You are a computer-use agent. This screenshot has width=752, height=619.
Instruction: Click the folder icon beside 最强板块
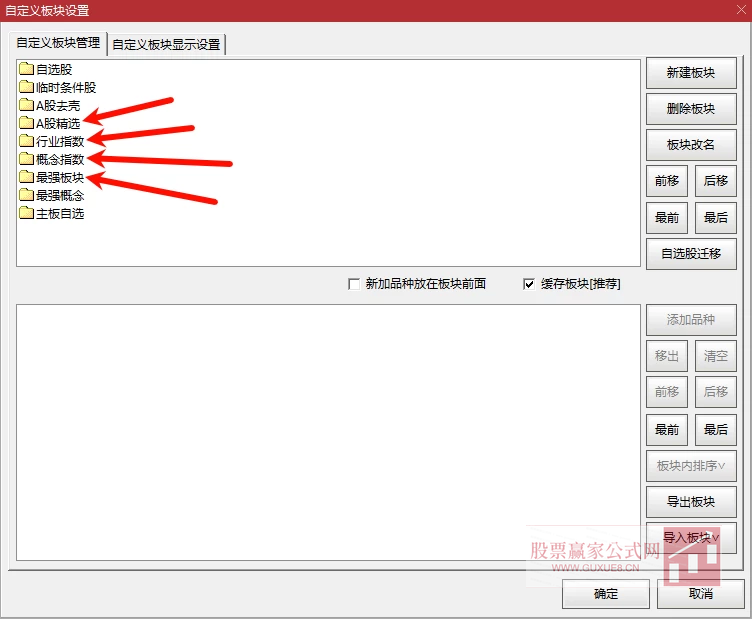coord(26,177)
